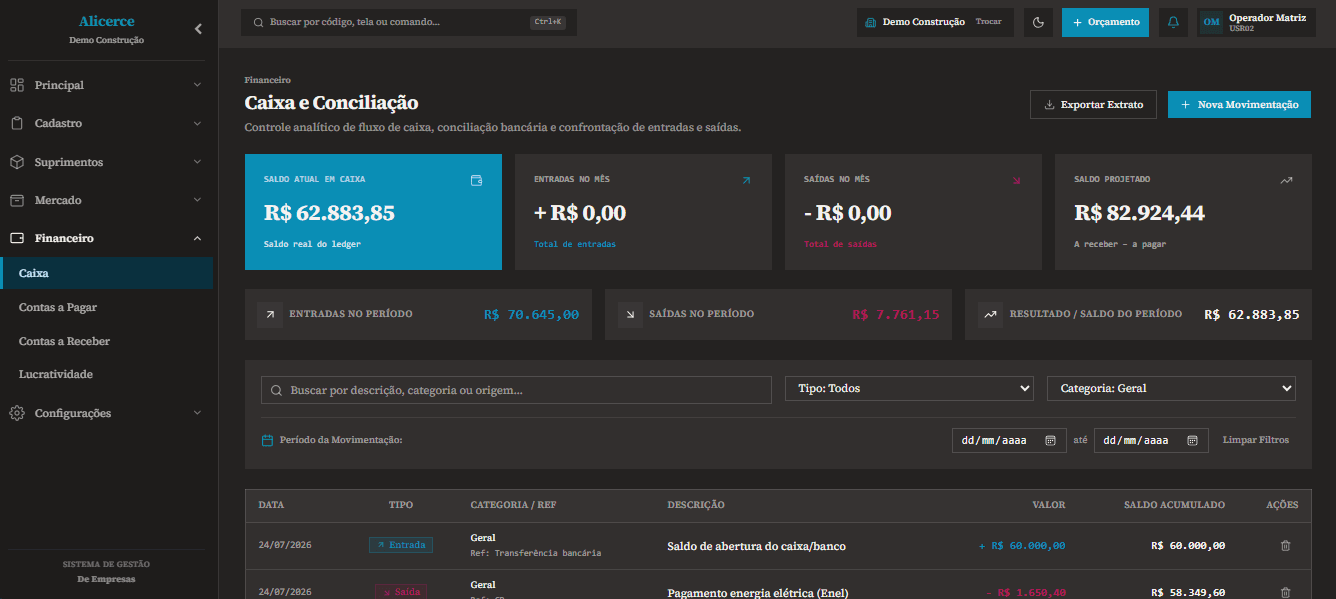The width and height of the screenshot is (1336, 599).
Task: Click the Entrada type badge
Action: [401, 545]
